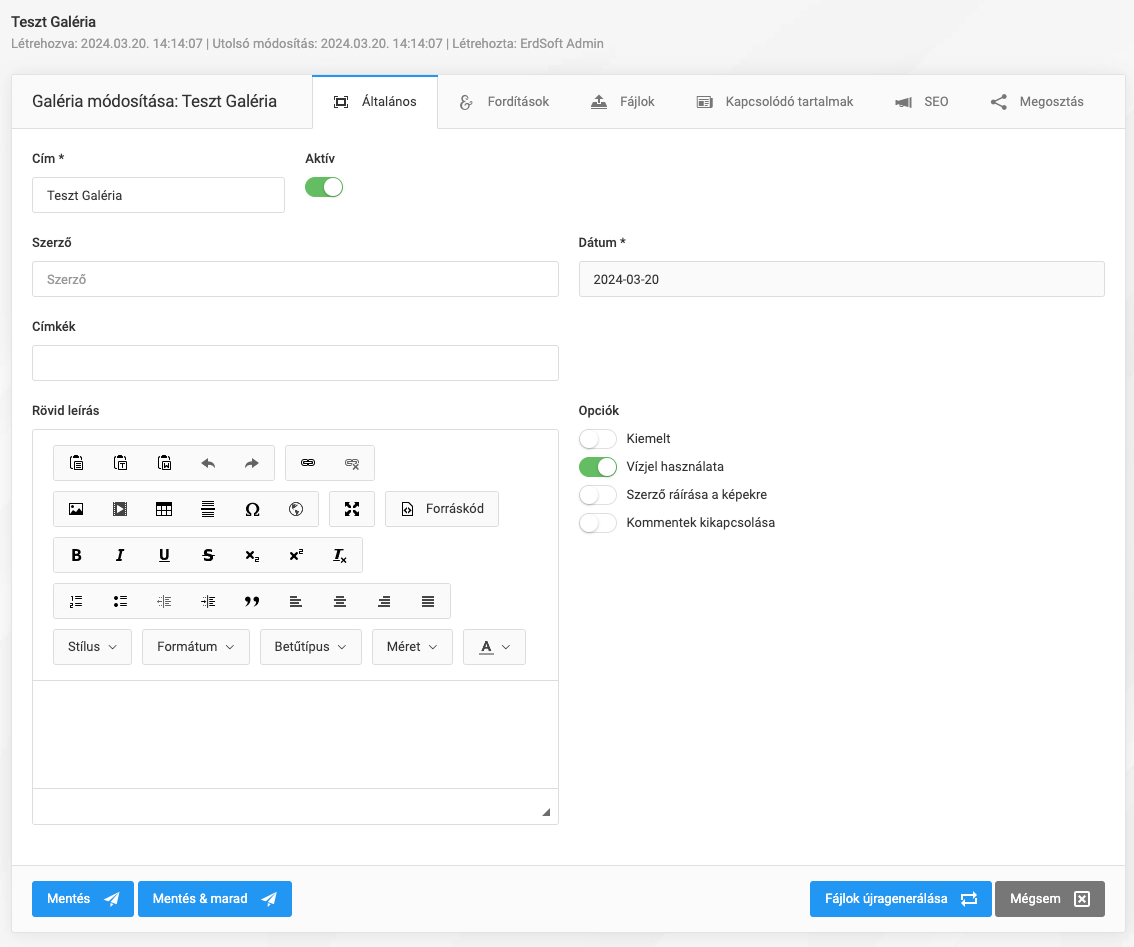1134x947 pixels.
Task: Click the Mégsem cancel button
Action: (1050, 899)
